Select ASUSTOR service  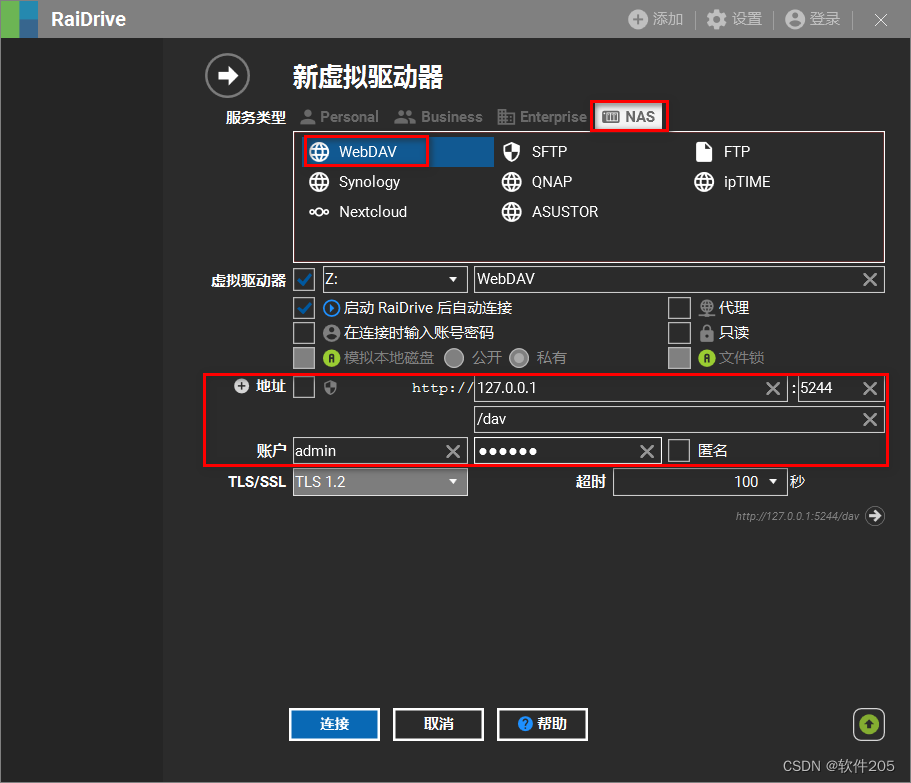[x=550, y=212]
